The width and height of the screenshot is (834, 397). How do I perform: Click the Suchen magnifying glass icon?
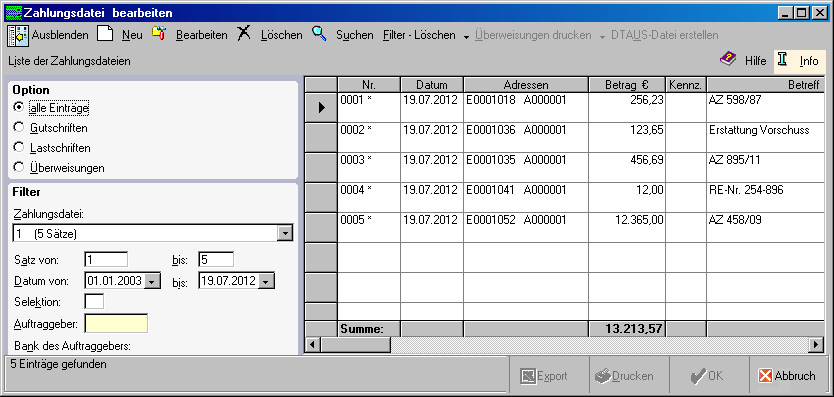[319, 34]
